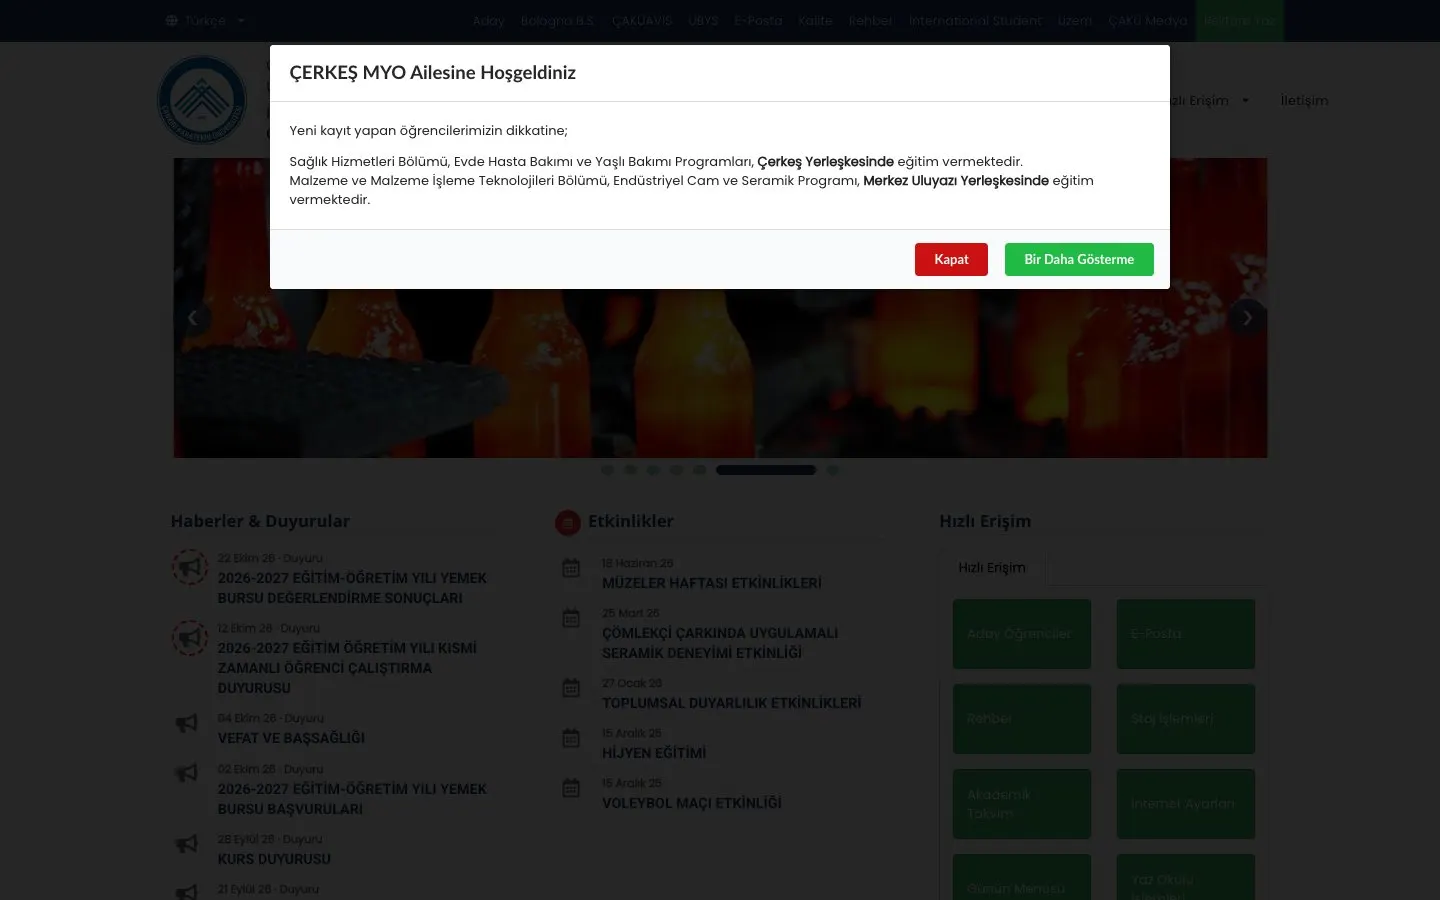The image size is (1440, 900).
Task: Open E-Posta link in the top bar
Action: (758, 20)
